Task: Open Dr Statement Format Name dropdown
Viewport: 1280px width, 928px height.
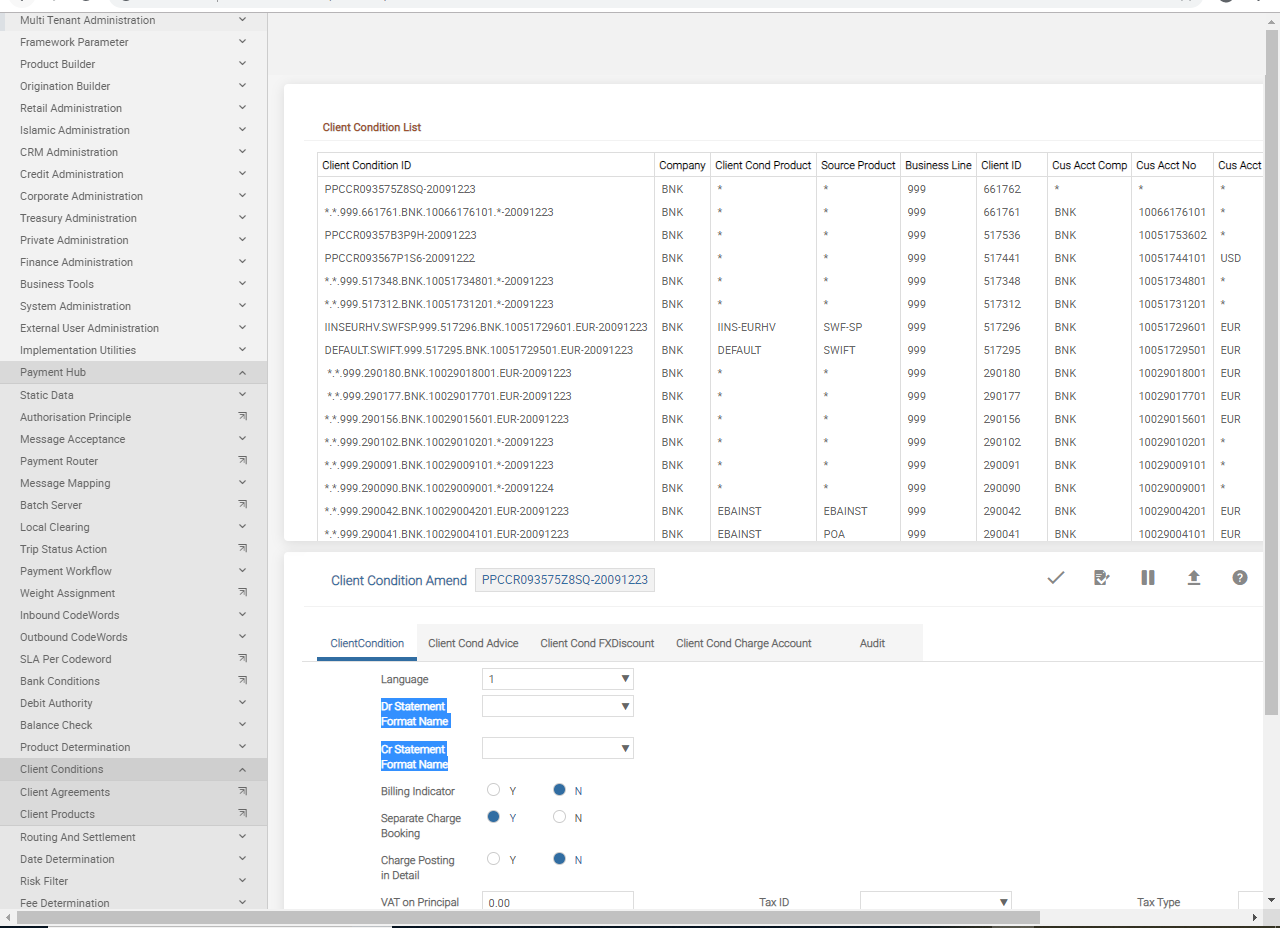Action: click(x=557, y=706)
